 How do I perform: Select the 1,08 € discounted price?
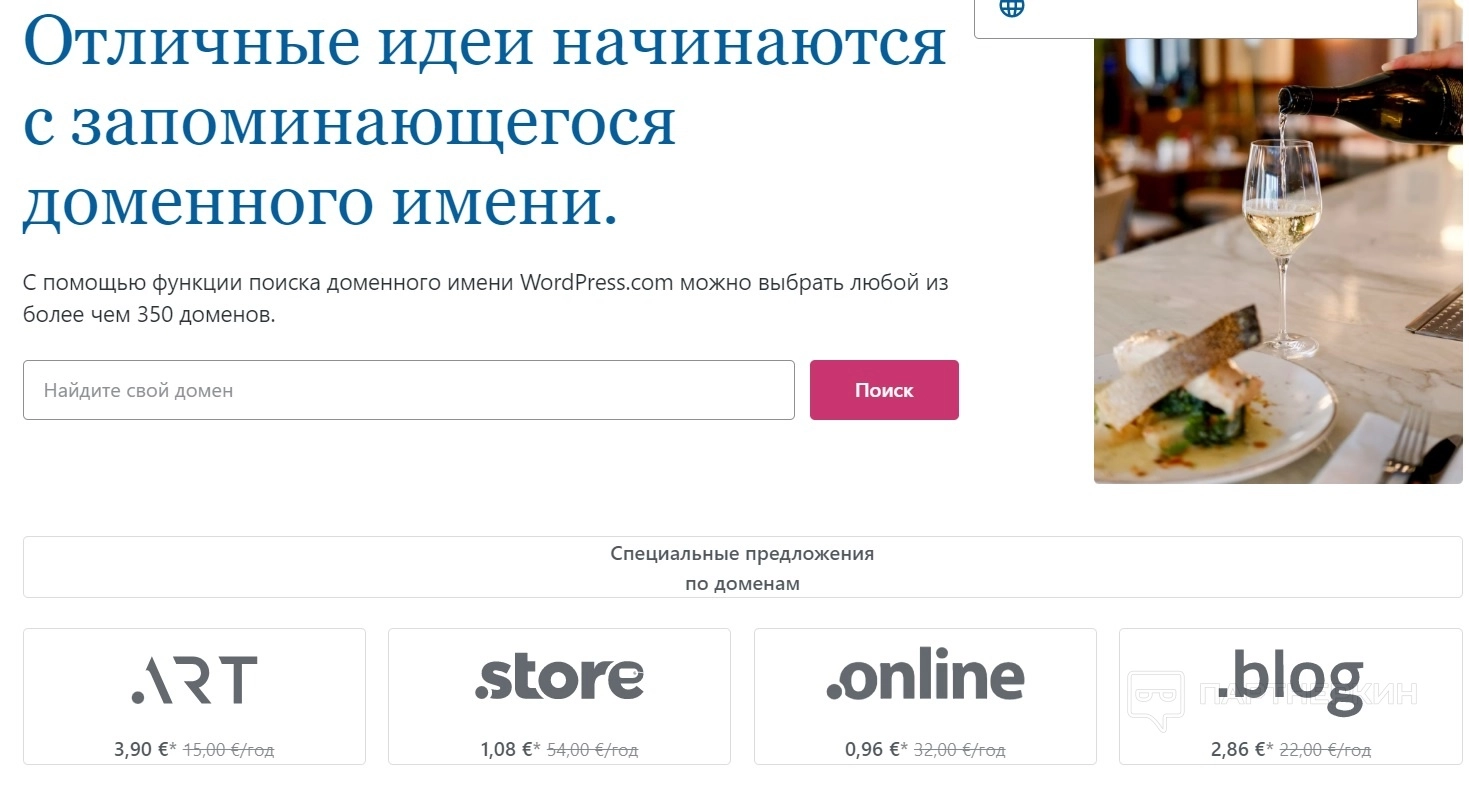click(x=510, y=749)
